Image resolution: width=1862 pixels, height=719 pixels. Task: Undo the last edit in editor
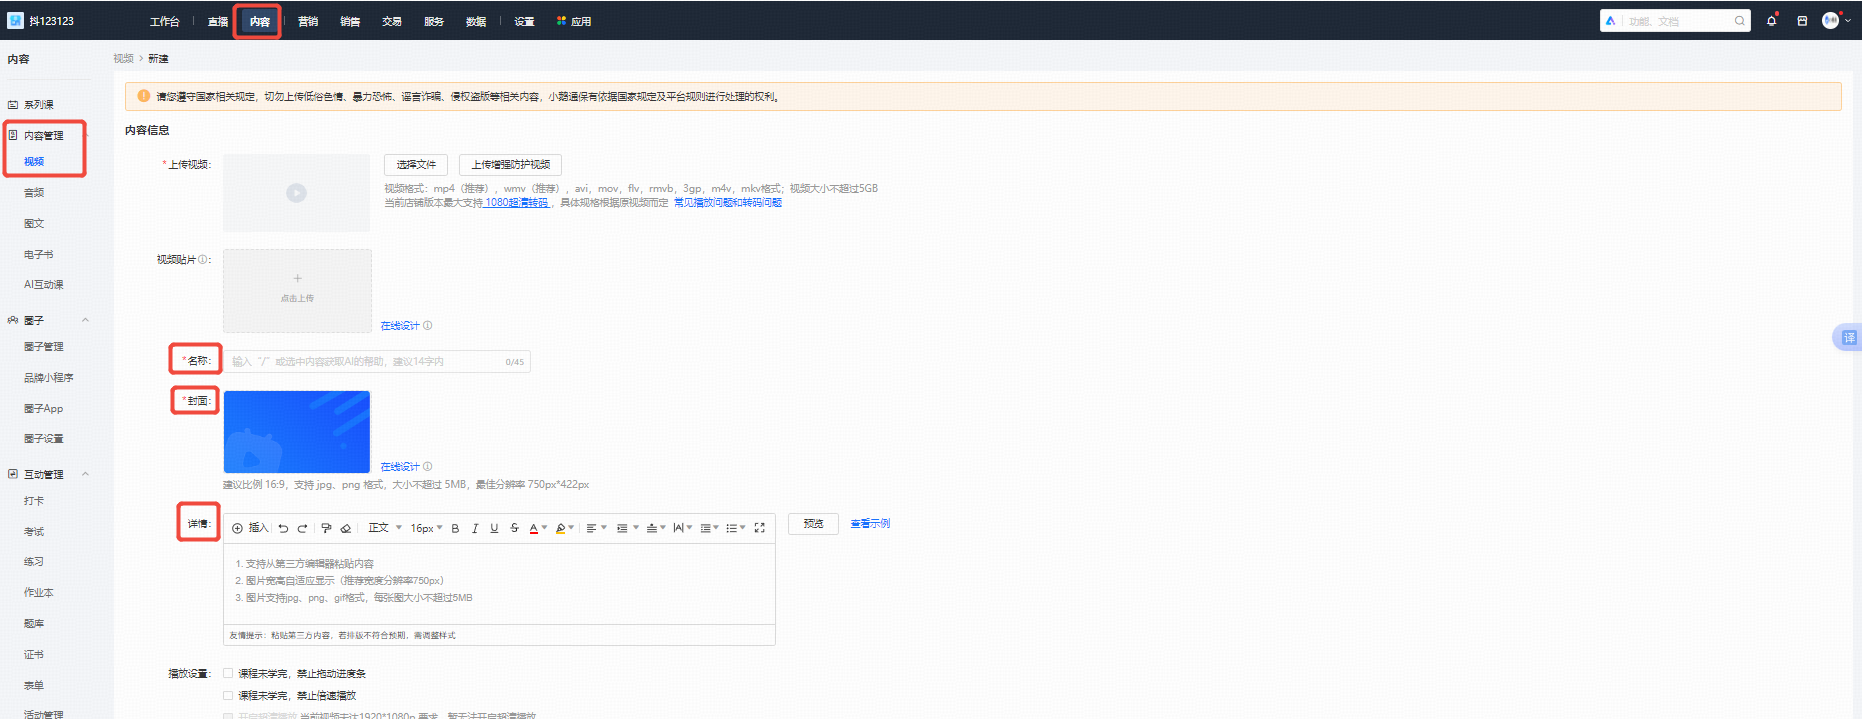coord(283,528)
